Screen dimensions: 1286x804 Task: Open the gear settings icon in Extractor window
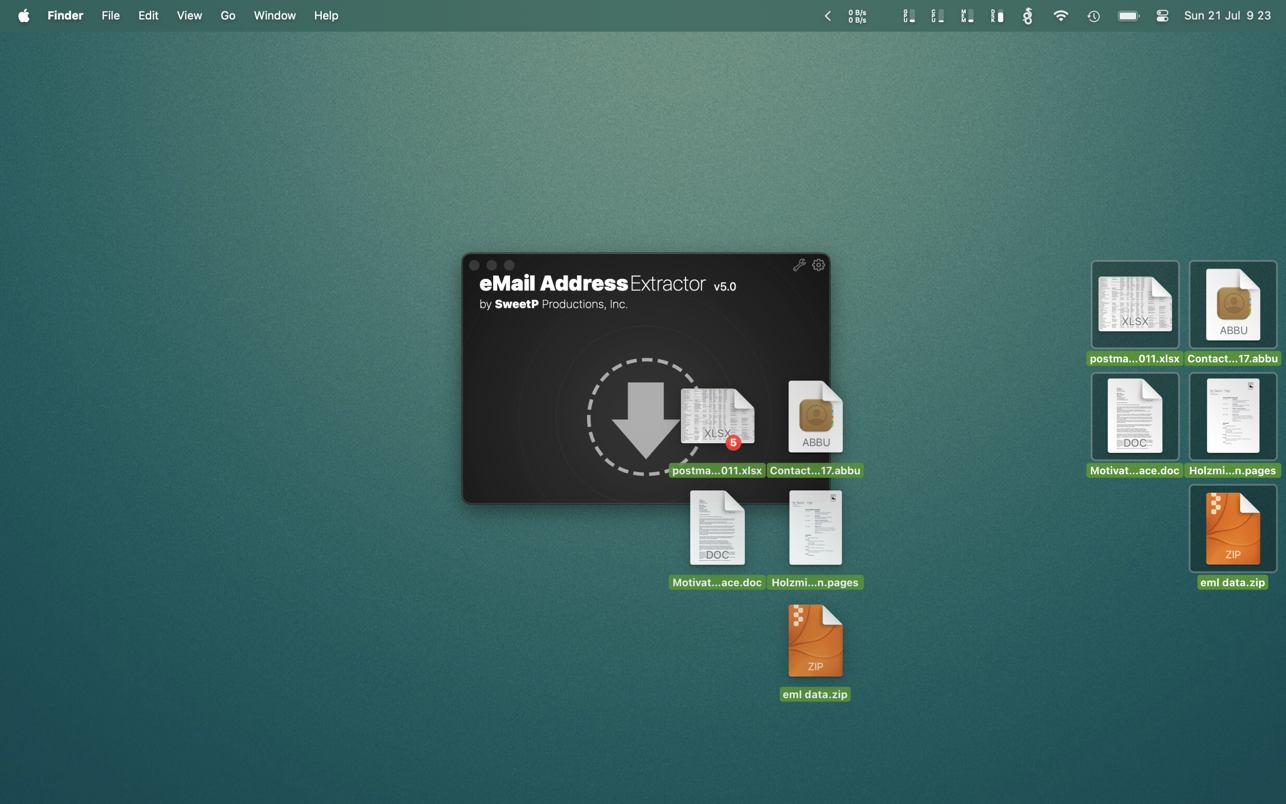tap(819, 265)
